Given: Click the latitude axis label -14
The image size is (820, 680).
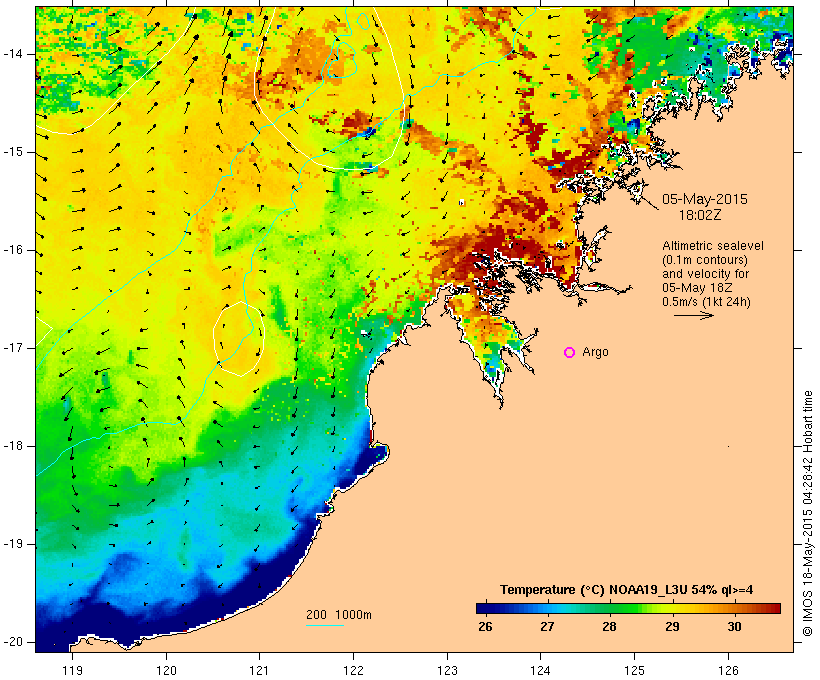Looking at the screenshot, I should (x=13, y=54).
